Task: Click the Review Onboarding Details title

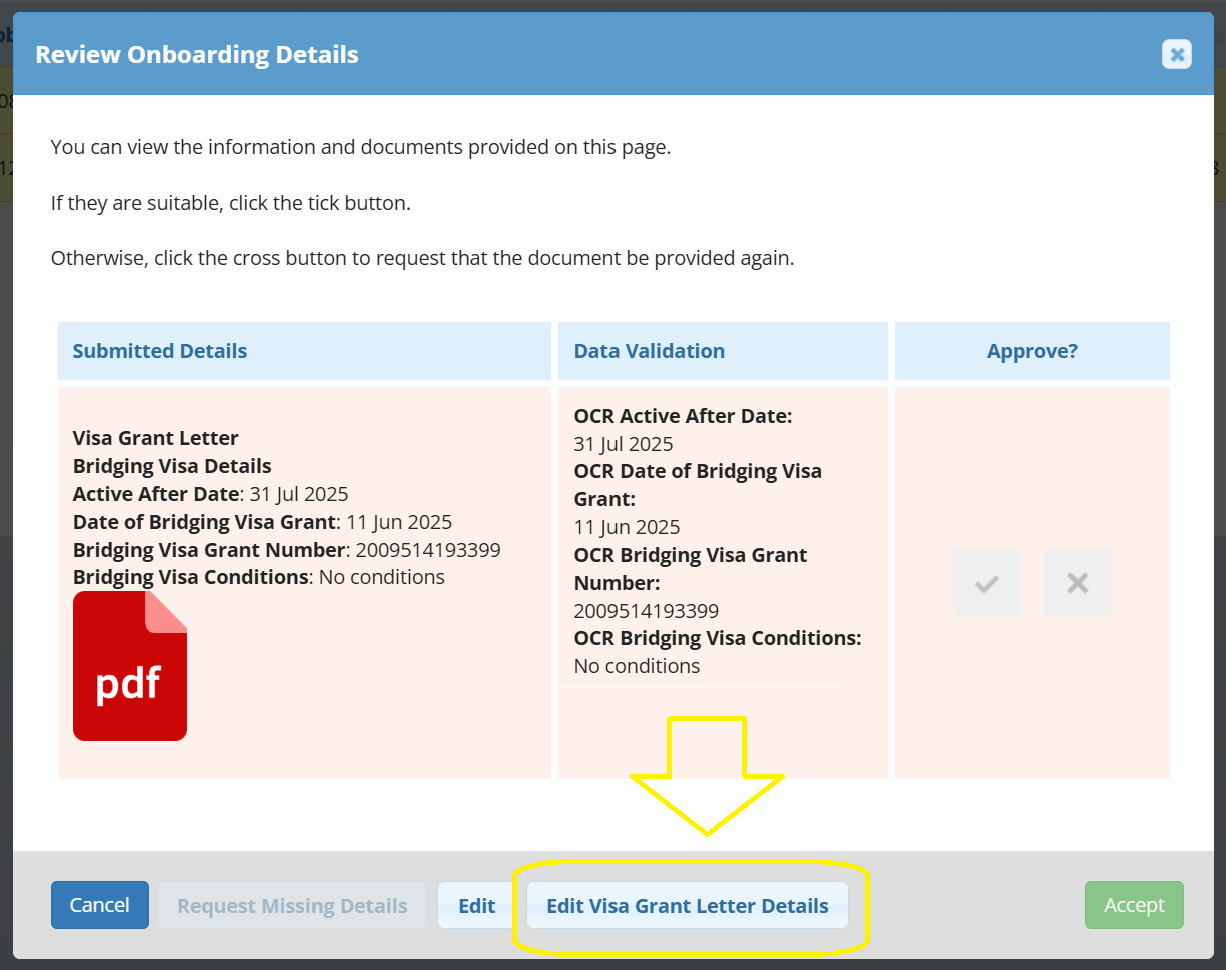Action: click(x=197, y=54)
